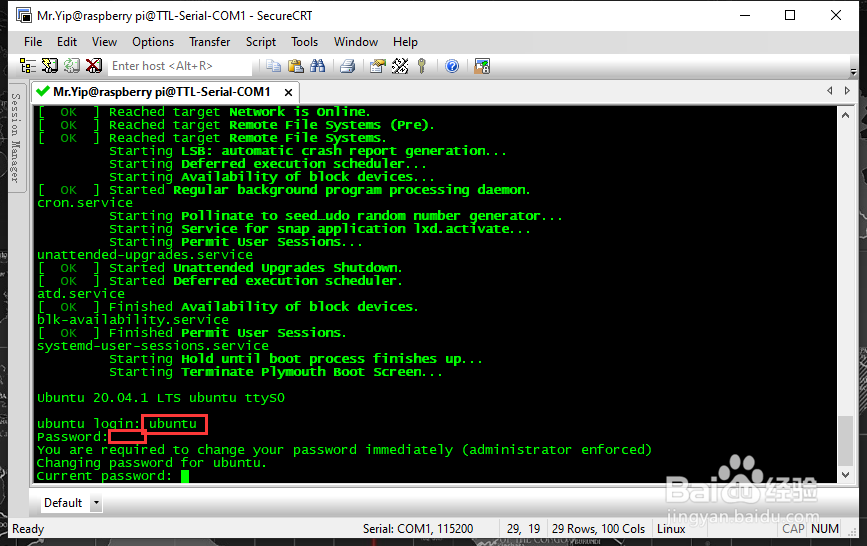Click the Copy toolbar icon

click(274, 66)
